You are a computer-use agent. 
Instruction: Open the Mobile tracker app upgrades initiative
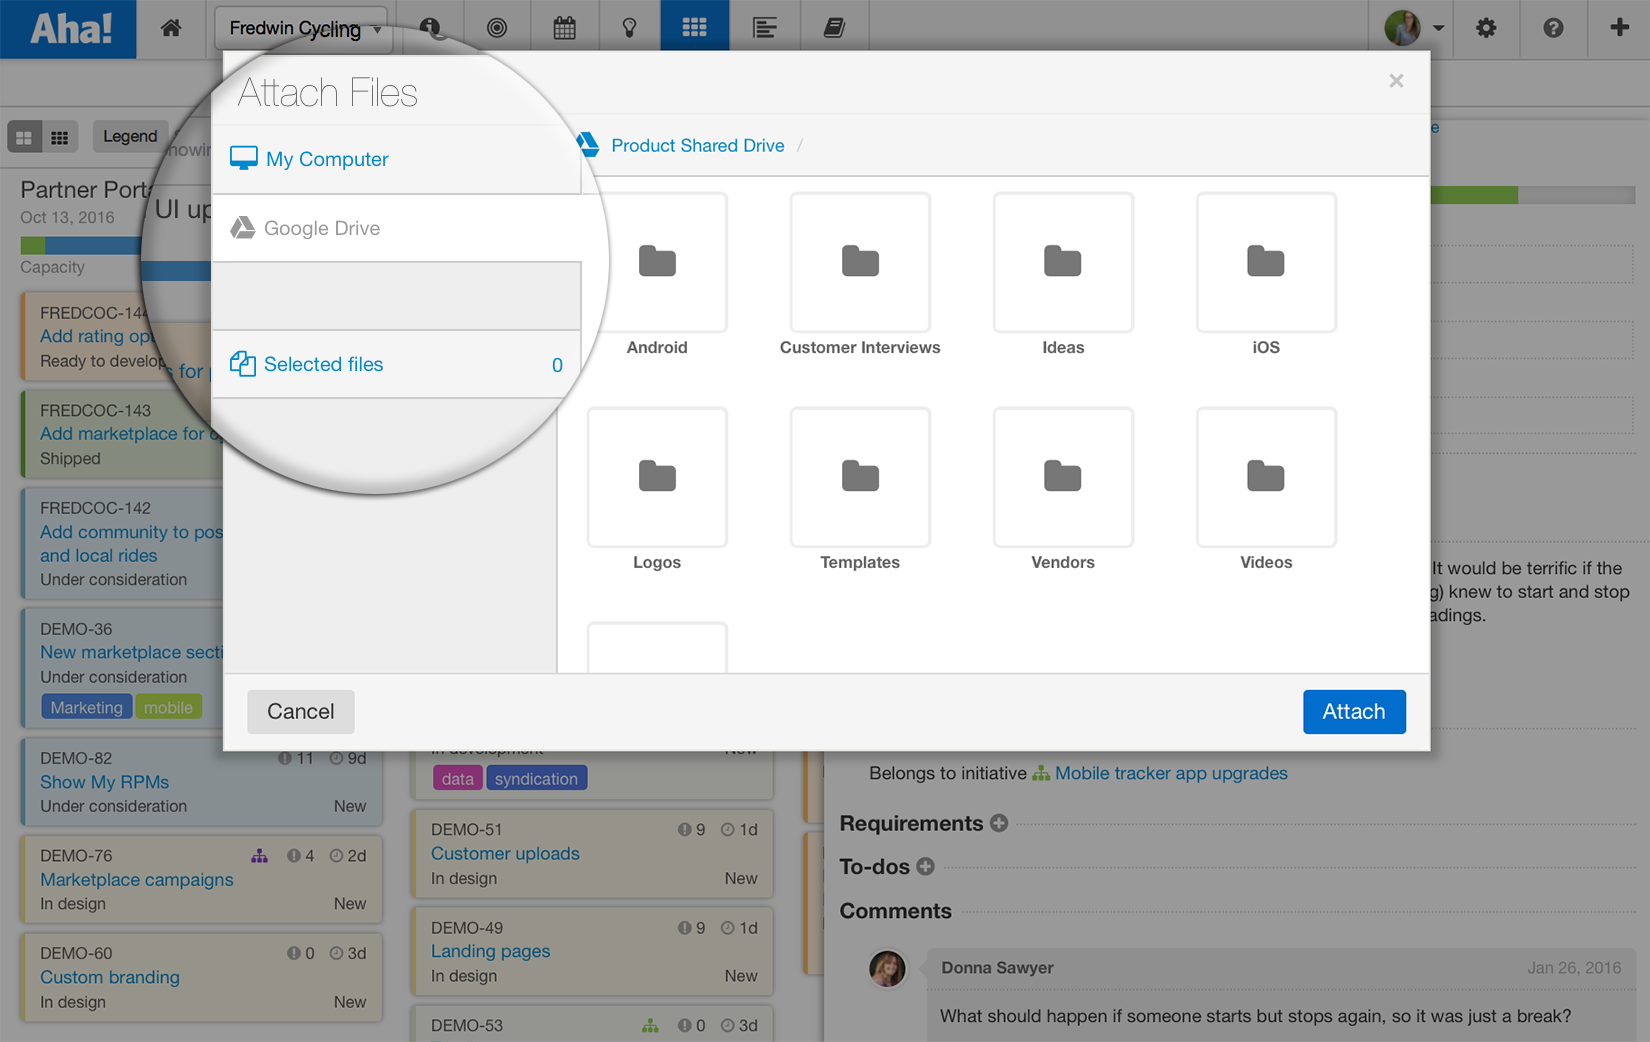click(1171, 773)
